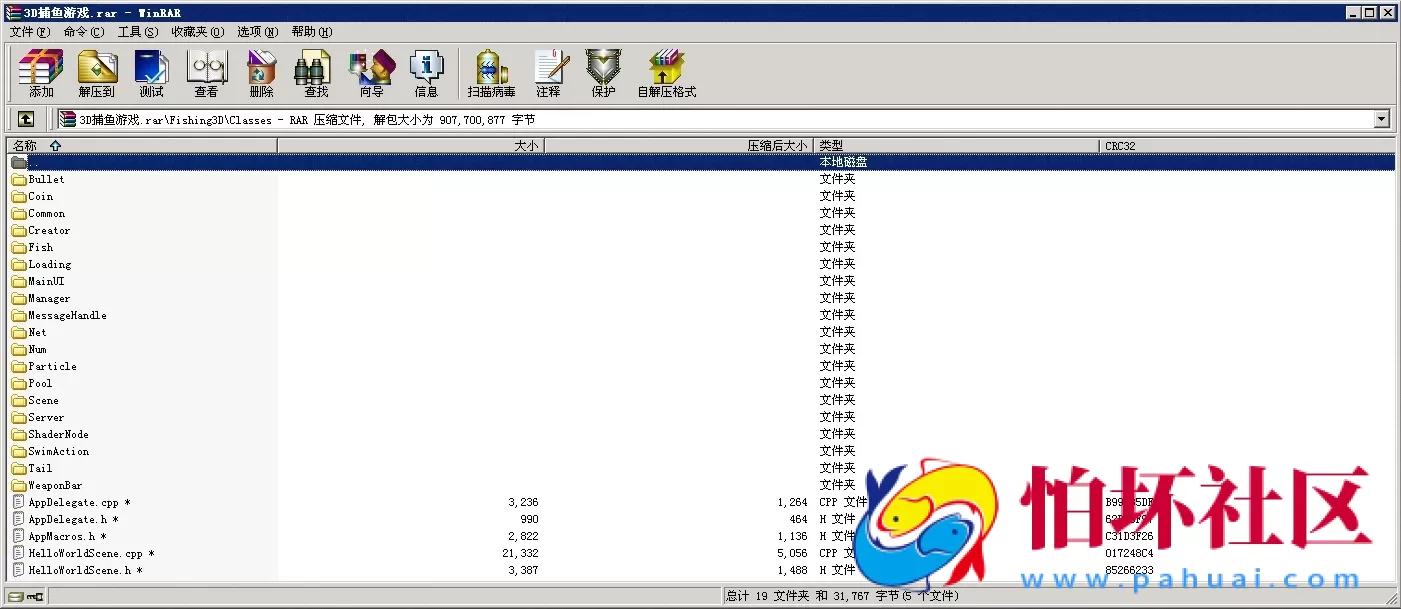Viewport: 1401px width, 609px height.
Task: Launch the 向导 (Wizard) icon
Action: [371, 70]
